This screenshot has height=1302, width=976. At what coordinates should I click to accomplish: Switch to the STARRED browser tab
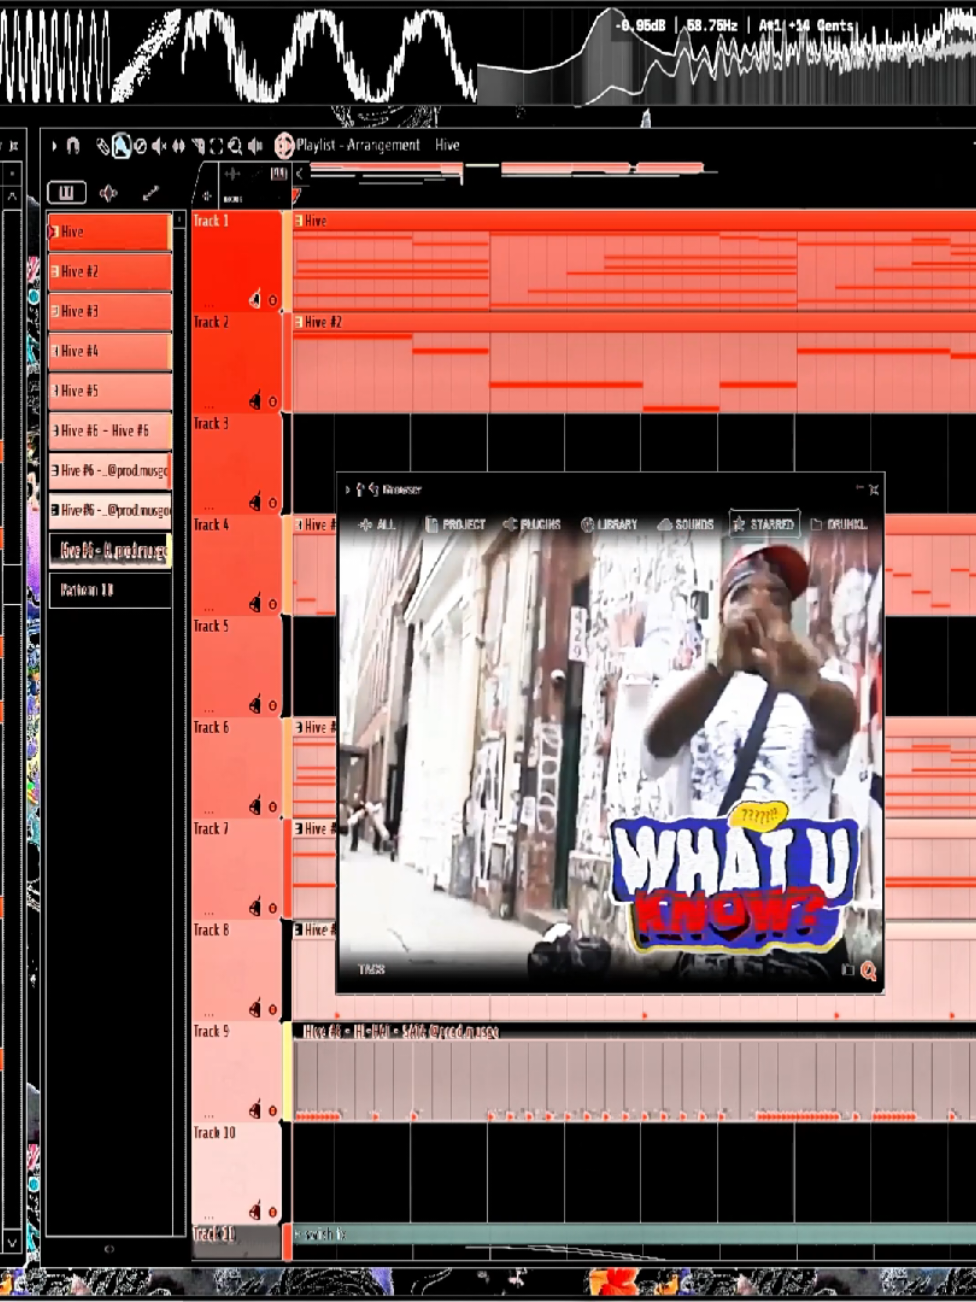tap(764, 524)
